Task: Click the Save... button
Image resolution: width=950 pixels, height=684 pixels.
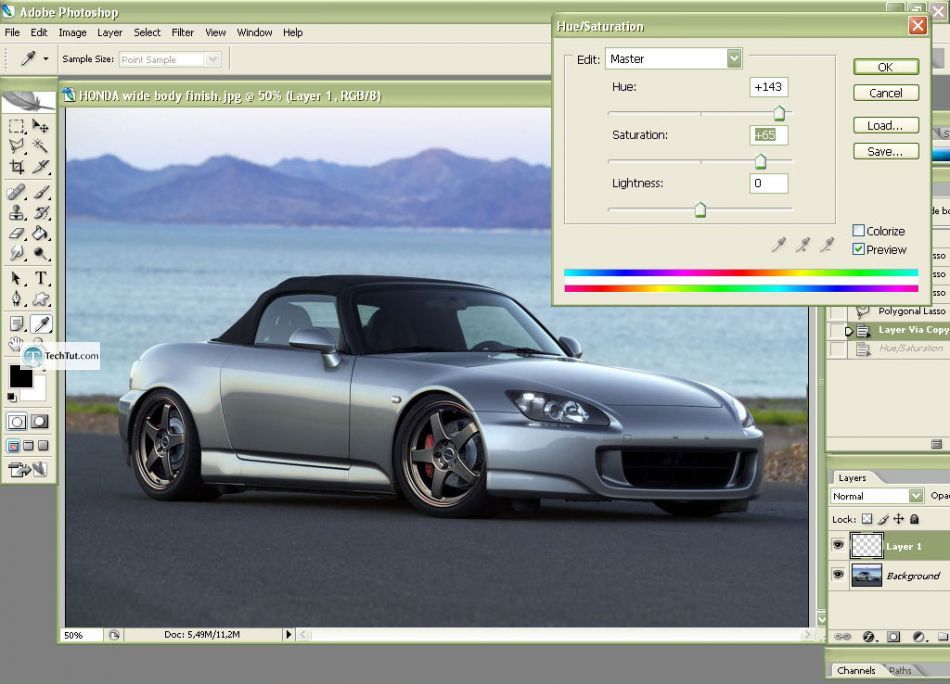Action: 885,151
